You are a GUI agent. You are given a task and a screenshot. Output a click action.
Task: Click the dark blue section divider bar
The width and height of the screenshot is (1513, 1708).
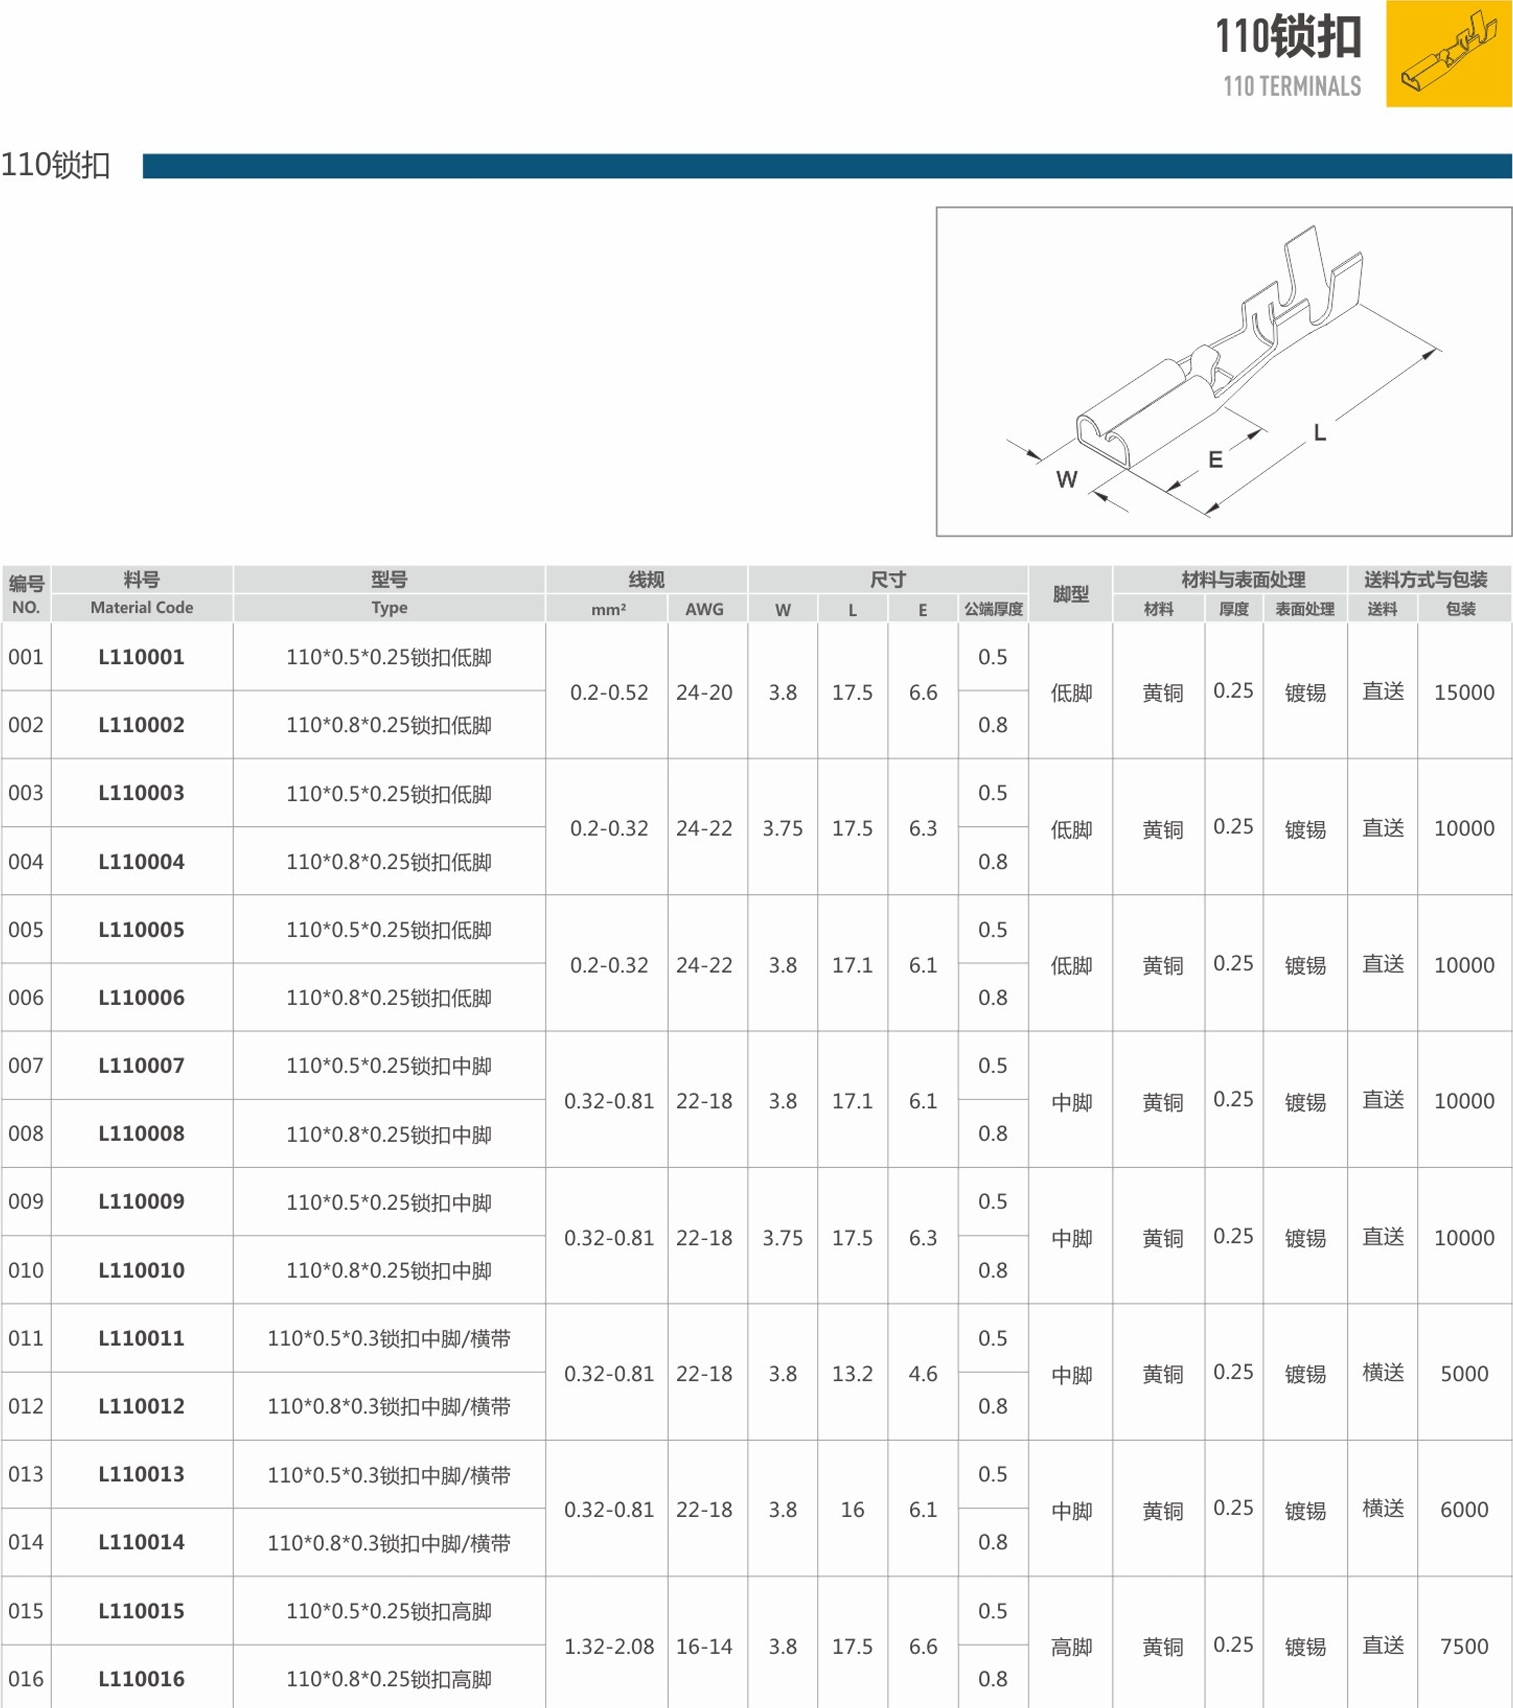coord(826,166)
